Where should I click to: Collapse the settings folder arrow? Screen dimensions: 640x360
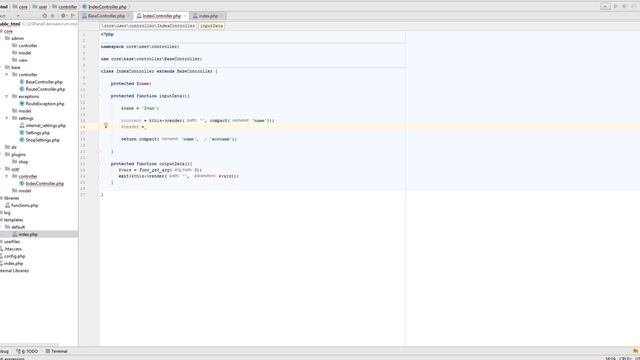pyautogui.click(x=7, y=118)
